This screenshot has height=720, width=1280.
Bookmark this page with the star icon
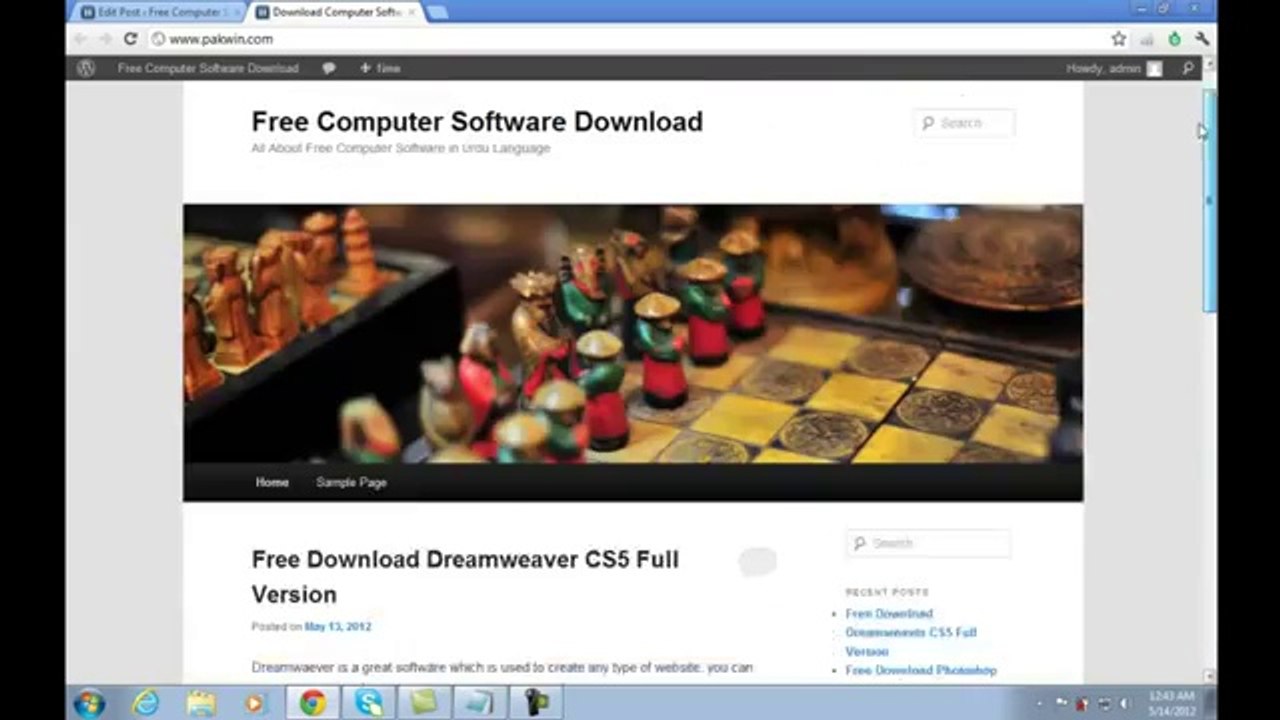coord(1119,39)
